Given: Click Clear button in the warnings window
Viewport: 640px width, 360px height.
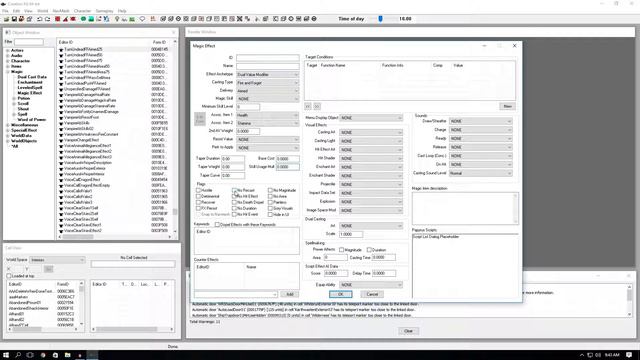Looking at the screenshot, I should click(x=408, y=331).
